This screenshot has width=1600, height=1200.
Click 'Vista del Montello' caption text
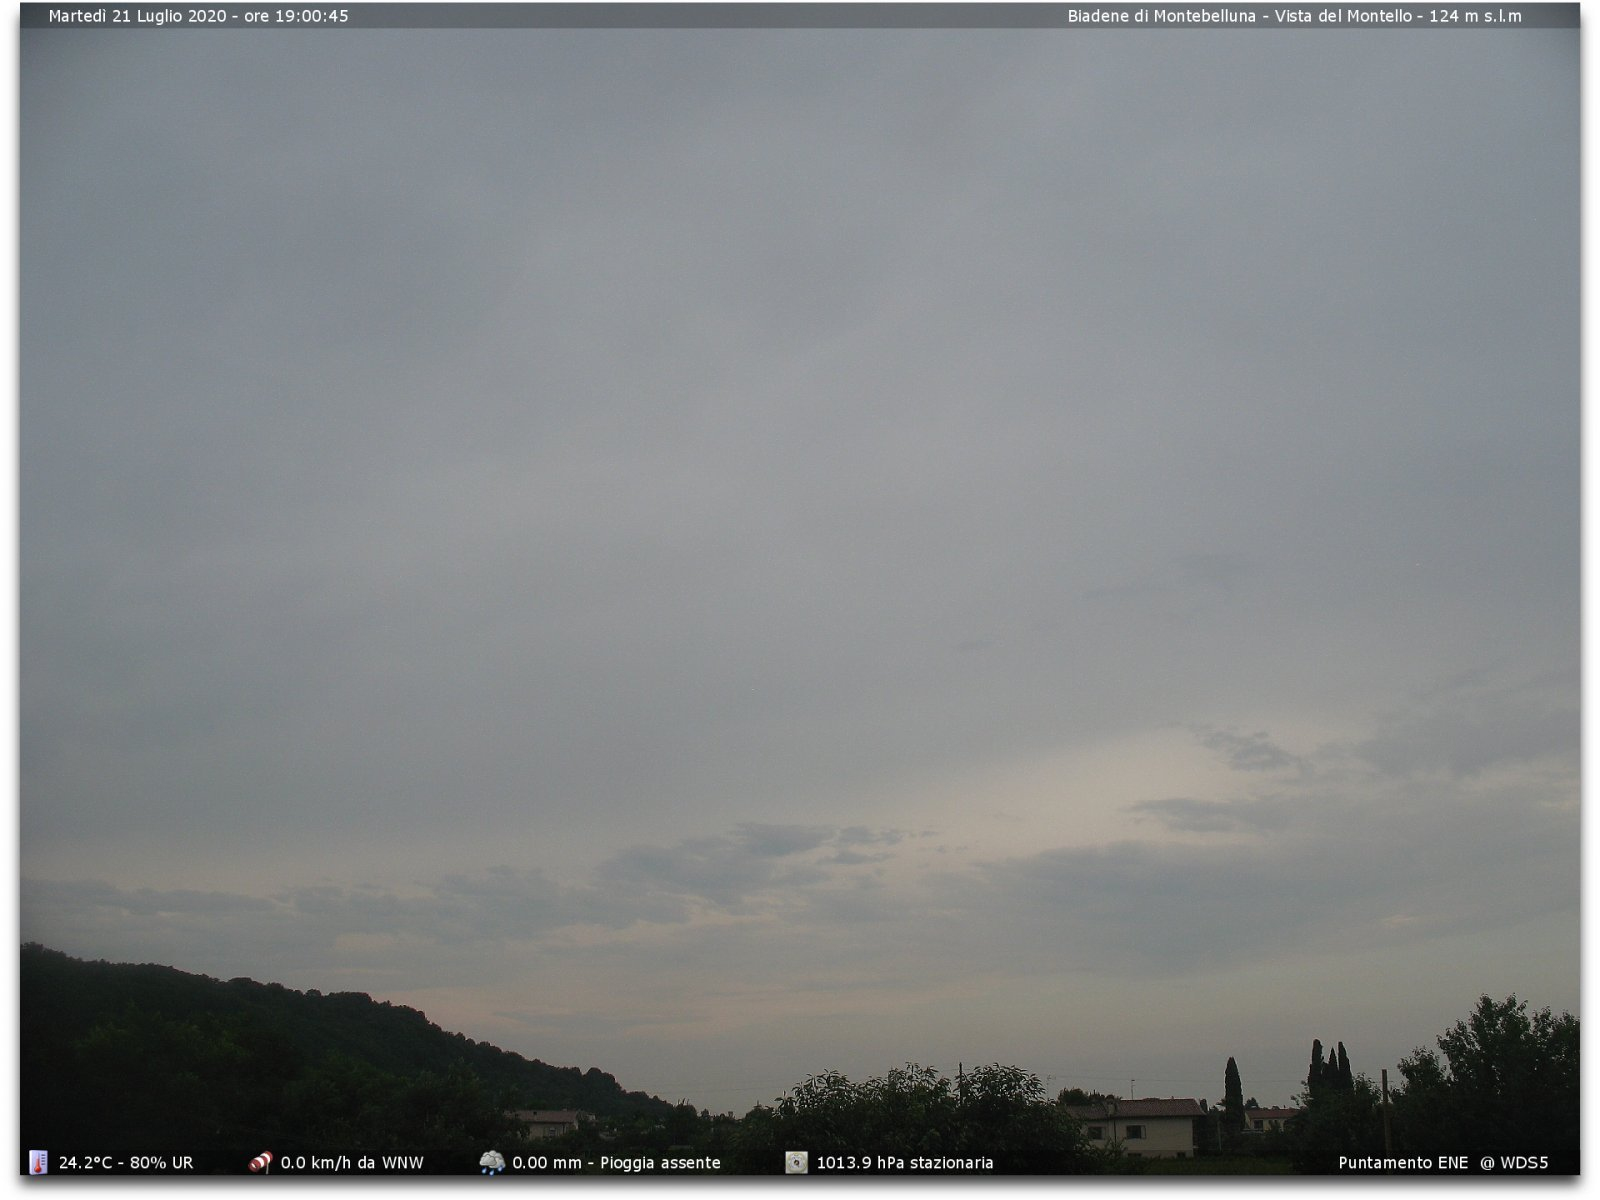tap(1343, 16)
